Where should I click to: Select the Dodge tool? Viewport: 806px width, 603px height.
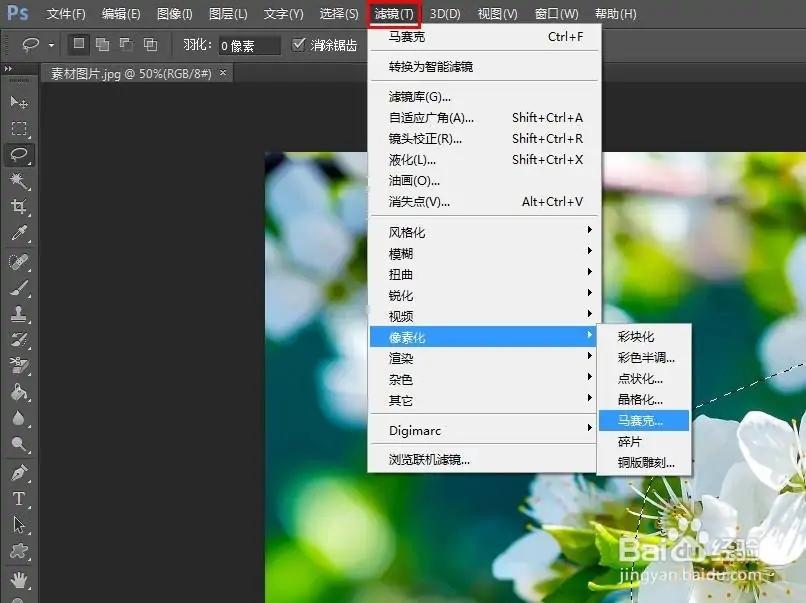[19, 444]
